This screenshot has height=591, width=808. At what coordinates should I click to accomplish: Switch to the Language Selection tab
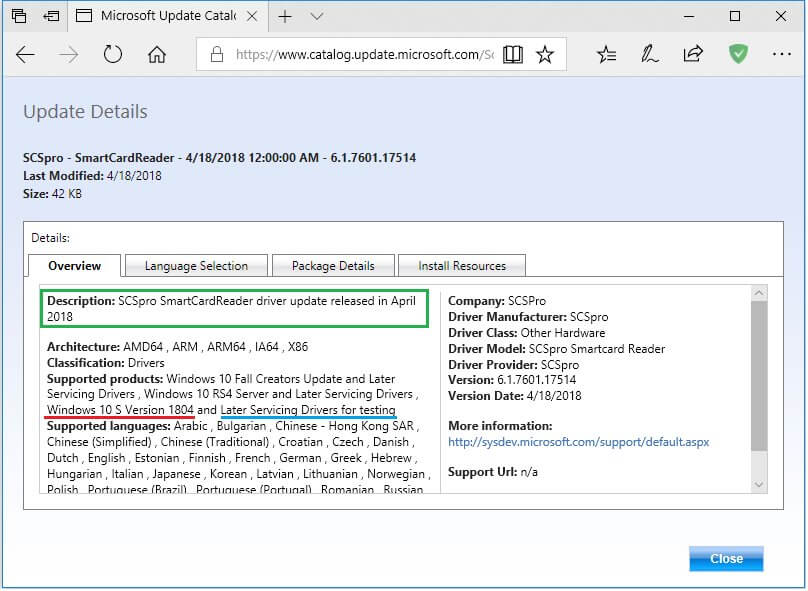[x=196, y=266]
